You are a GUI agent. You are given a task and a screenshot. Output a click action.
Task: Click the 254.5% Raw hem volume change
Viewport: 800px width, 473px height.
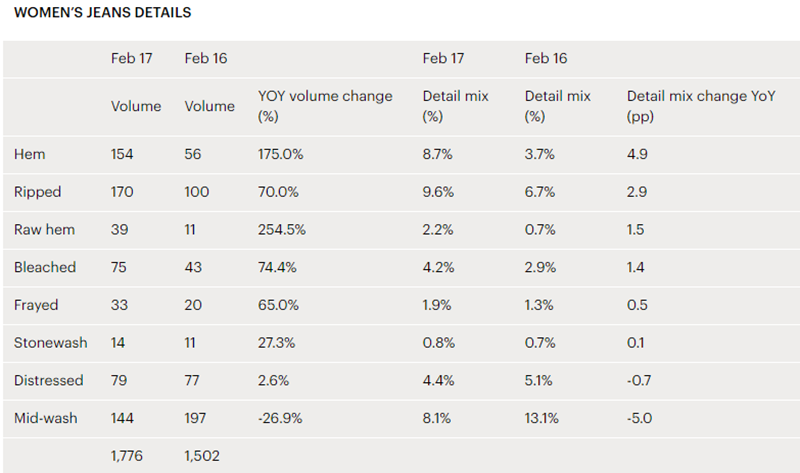click(x=282, y=230)
